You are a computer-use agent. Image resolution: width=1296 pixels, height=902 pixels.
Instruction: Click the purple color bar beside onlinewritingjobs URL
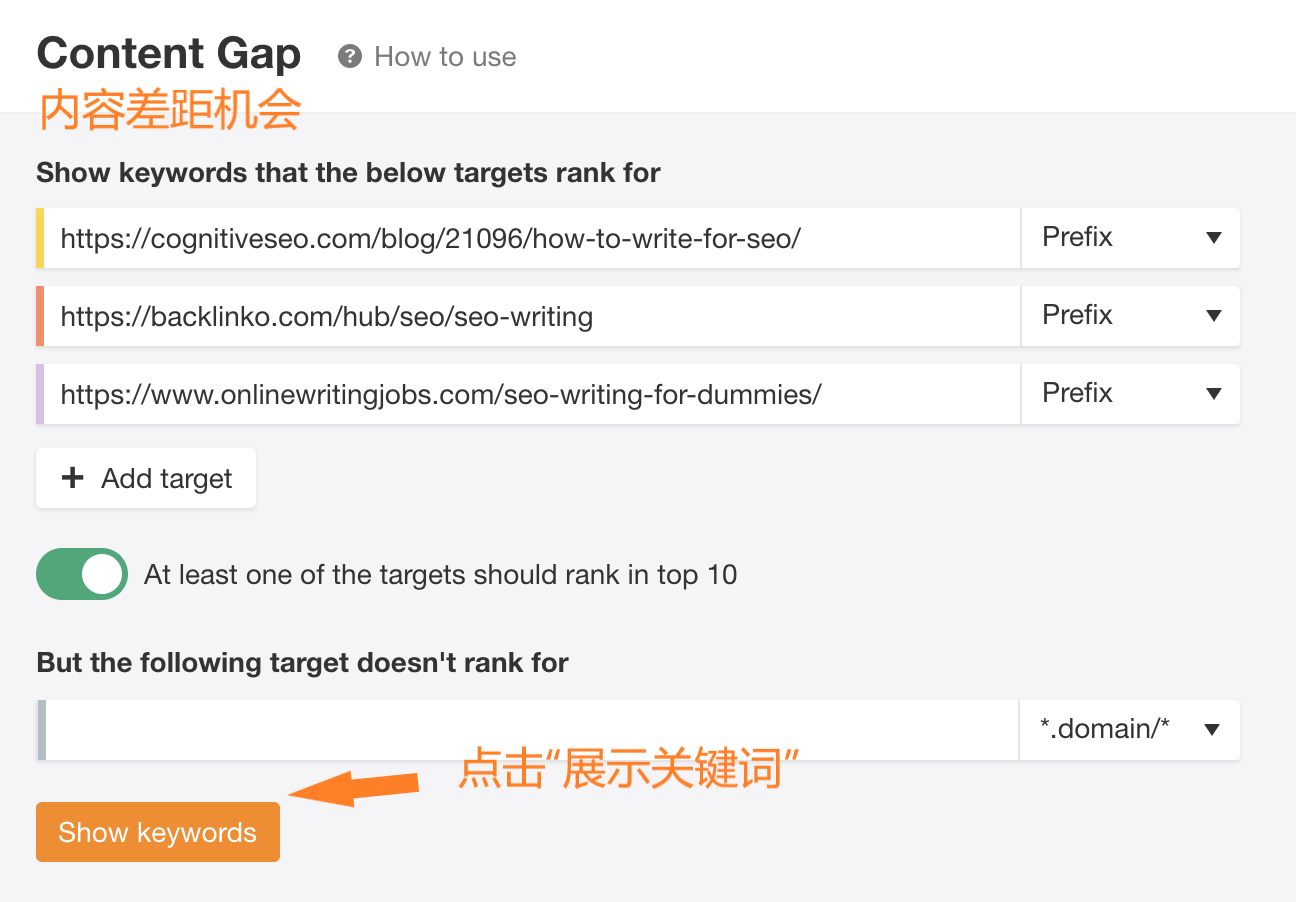click(x=40, y=394)
